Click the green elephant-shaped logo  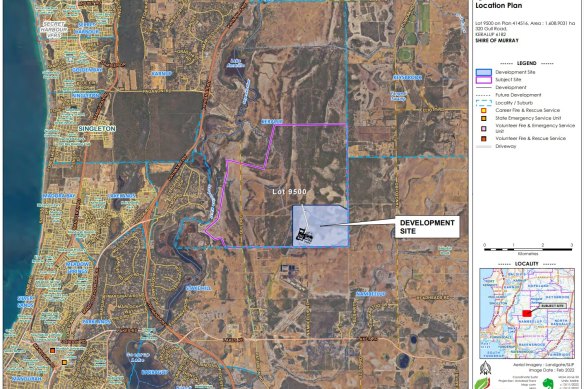pyautogui.click(x=548, y=383)
